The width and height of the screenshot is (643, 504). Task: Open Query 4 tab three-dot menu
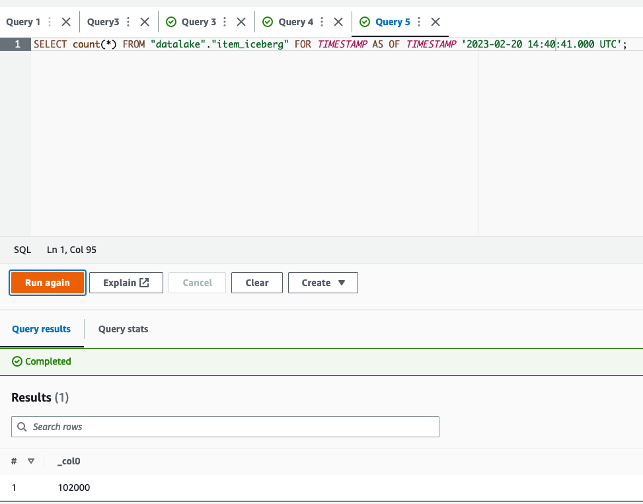tap(322, 22)
